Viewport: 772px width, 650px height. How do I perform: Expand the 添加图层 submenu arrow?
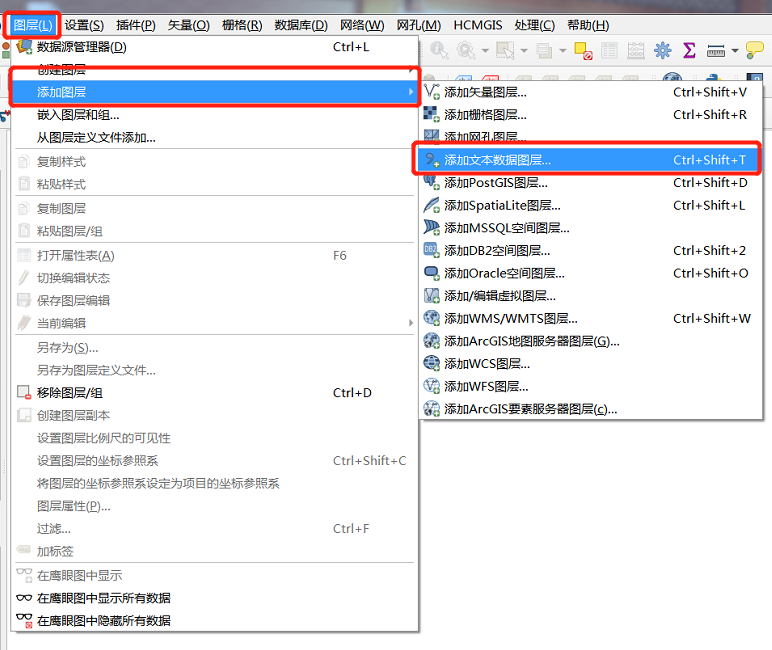tap(410, 92)
